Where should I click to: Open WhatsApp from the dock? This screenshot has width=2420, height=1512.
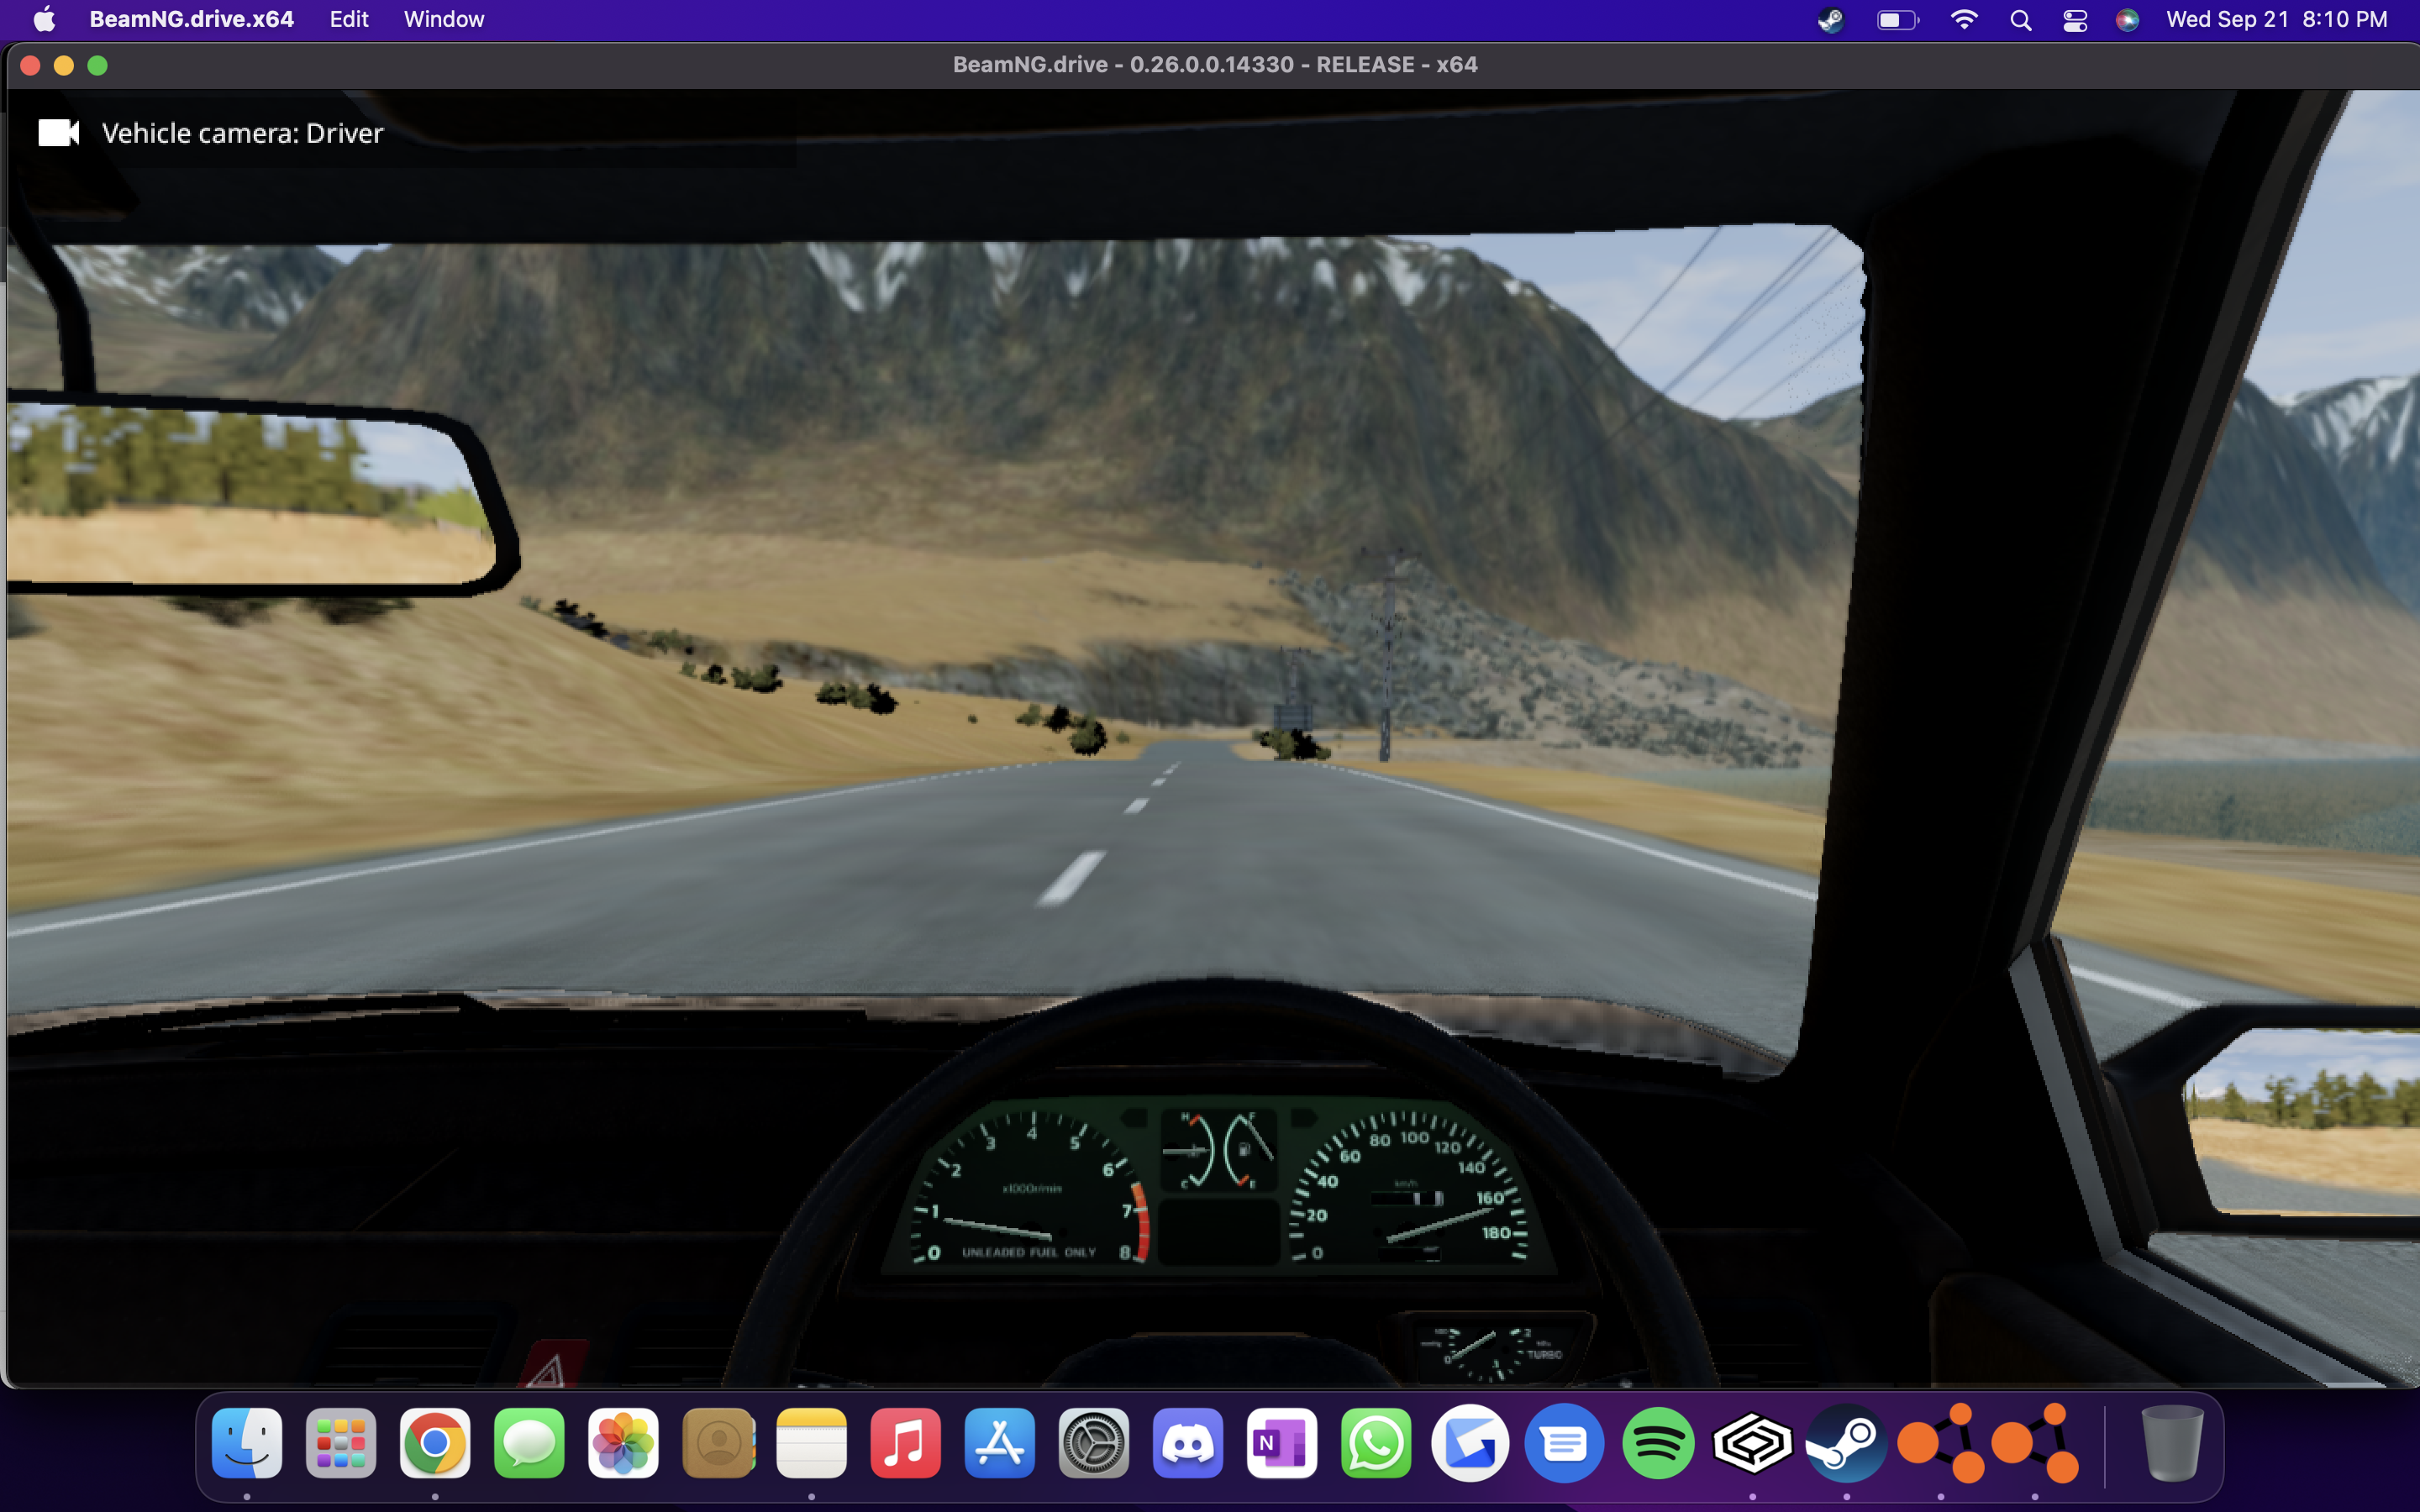tap(1375, 1443)
